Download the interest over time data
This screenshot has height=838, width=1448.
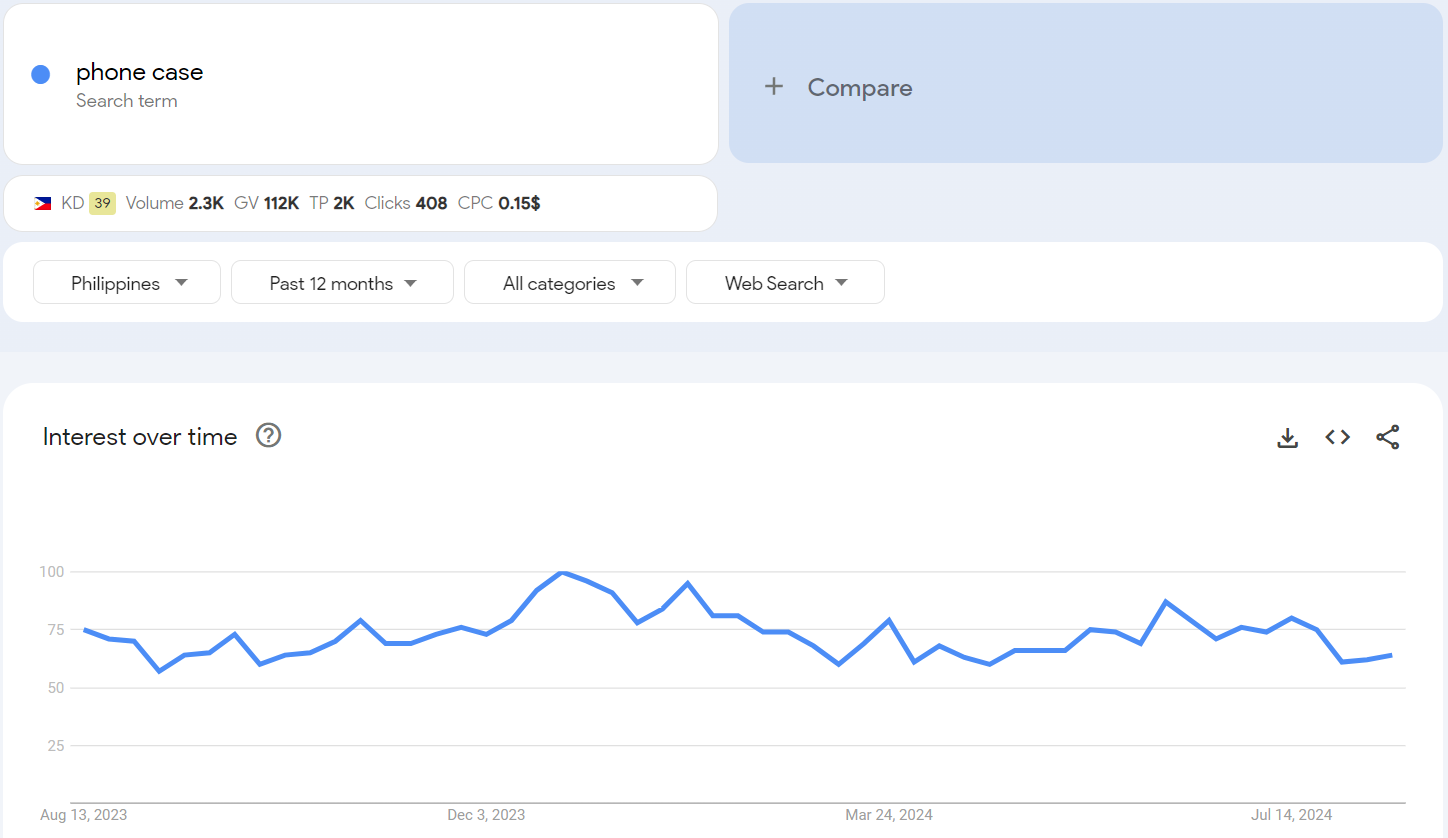tap(1288, 437)
